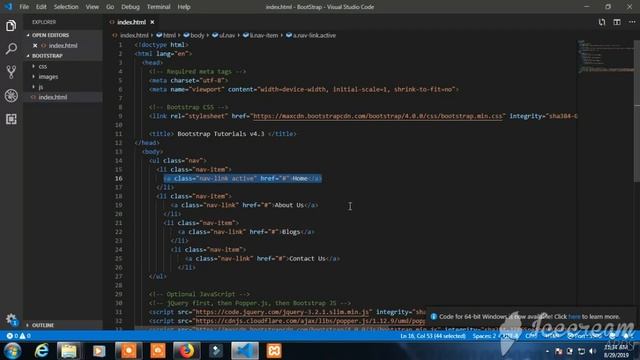Open the Debug view in activity bar
This screenshot has width=640, height=360.
point(11,96)
